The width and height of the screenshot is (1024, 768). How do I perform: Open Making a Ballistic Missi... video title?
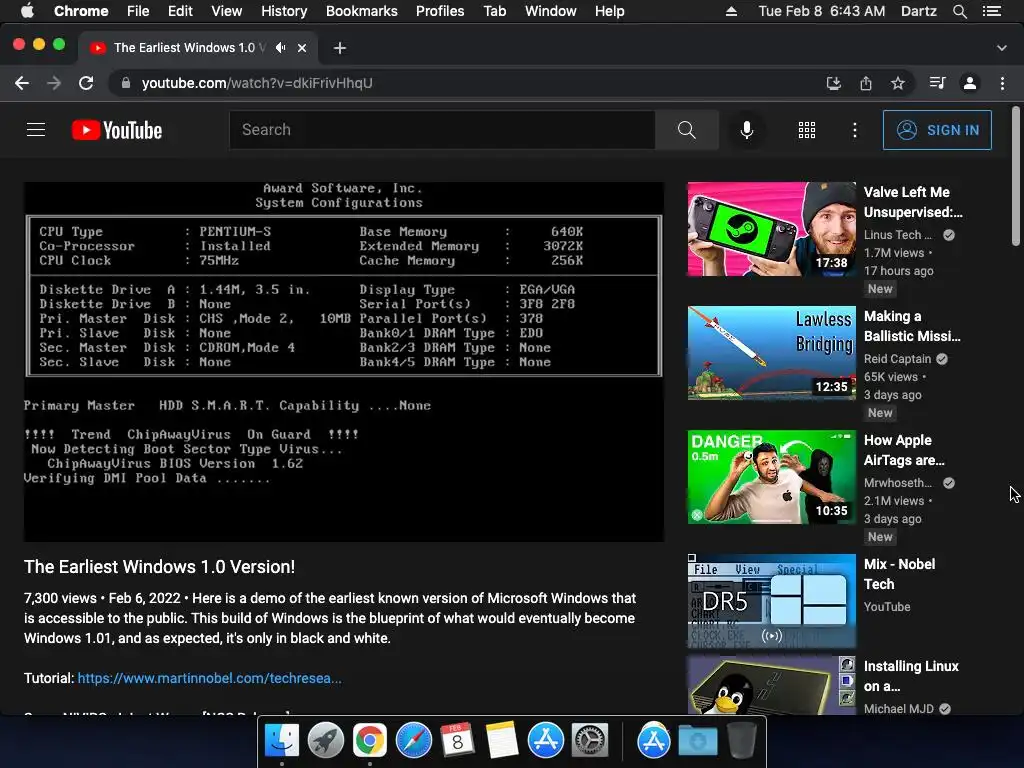pyautogui.click(x=912, y=326)
